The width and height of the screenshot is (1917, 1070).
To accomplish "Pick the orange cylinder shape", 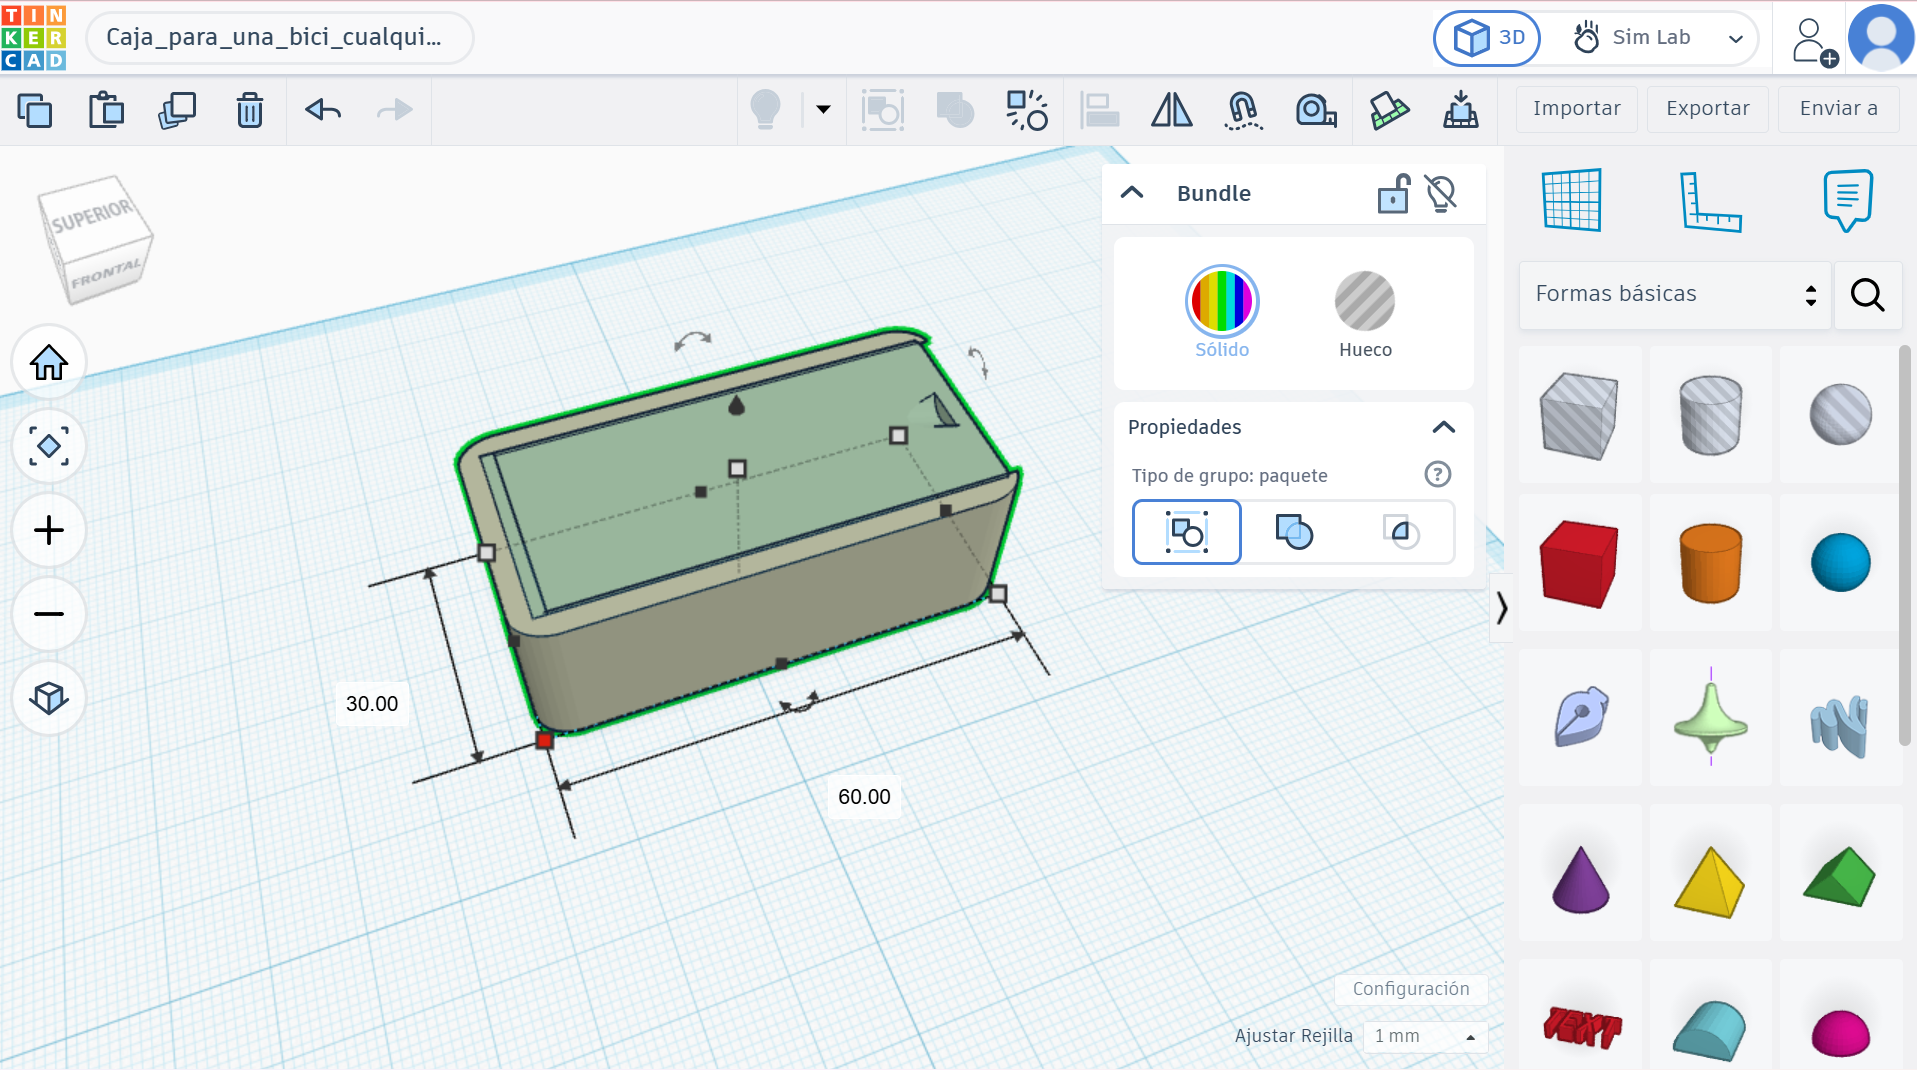I will click(1711, 563).
